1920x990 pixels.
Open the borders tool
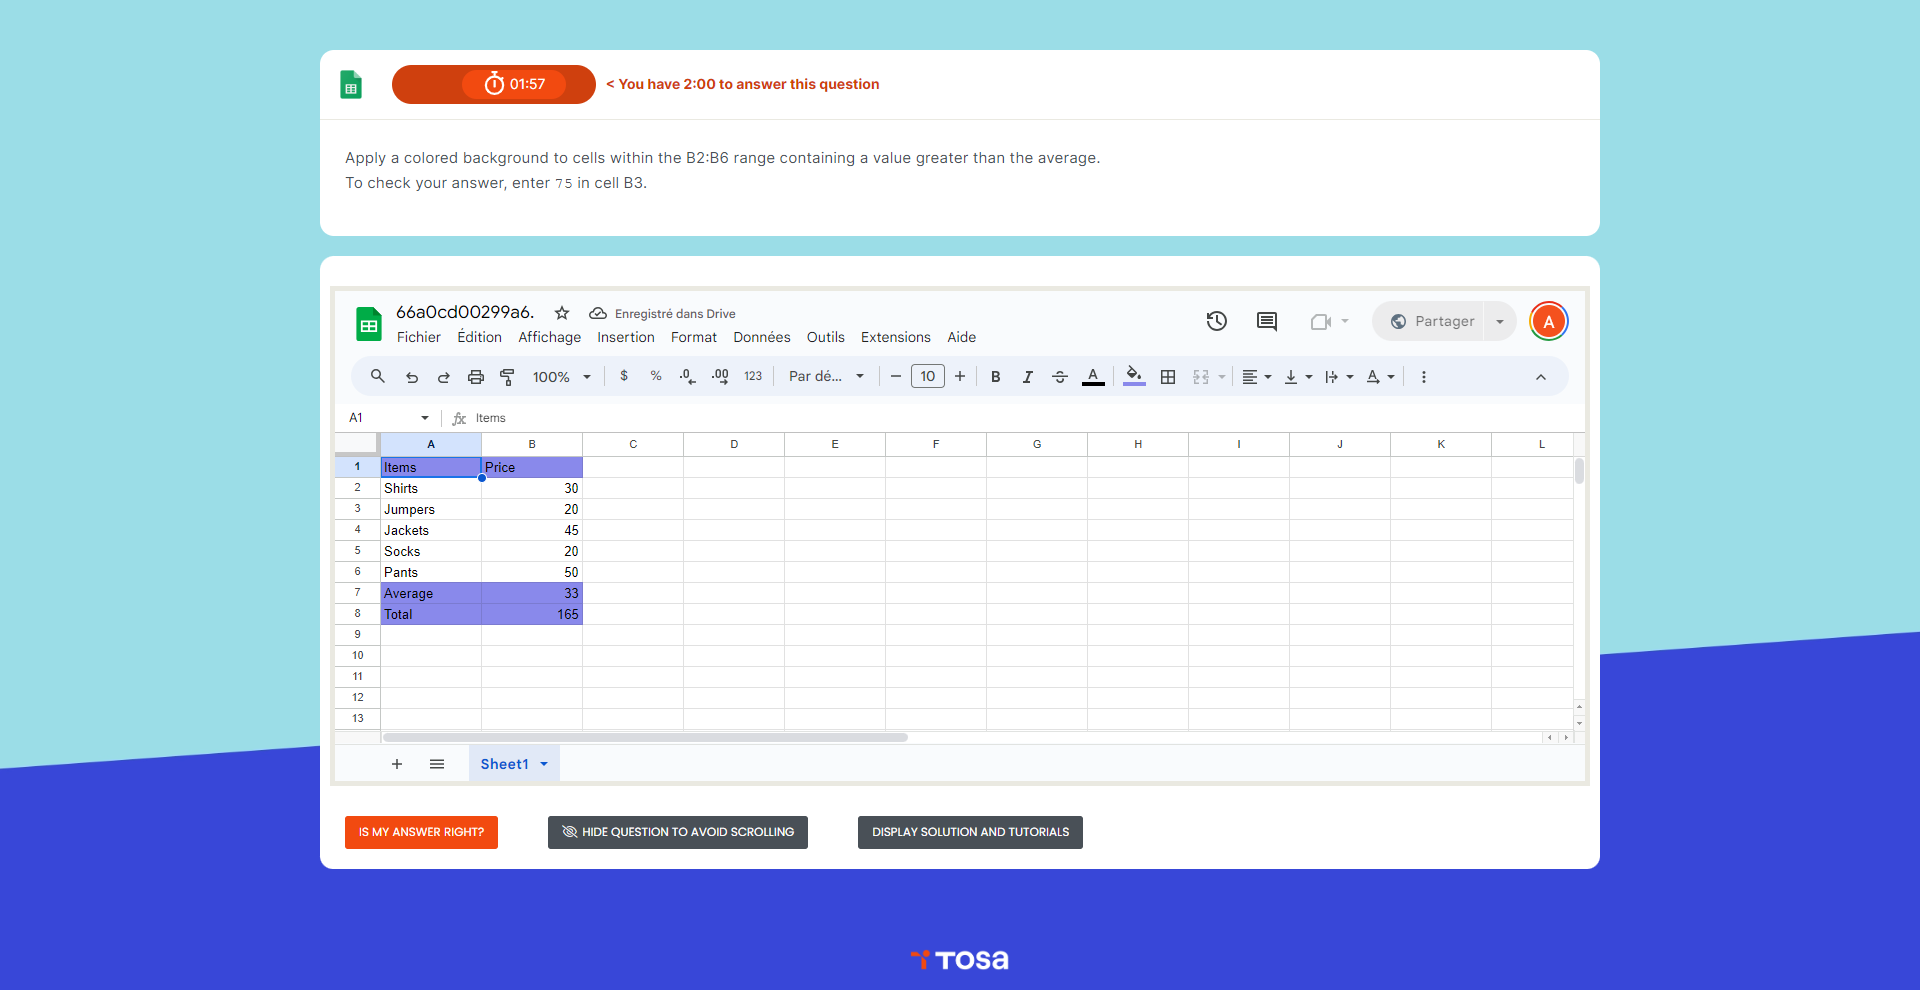[1167, 377]
